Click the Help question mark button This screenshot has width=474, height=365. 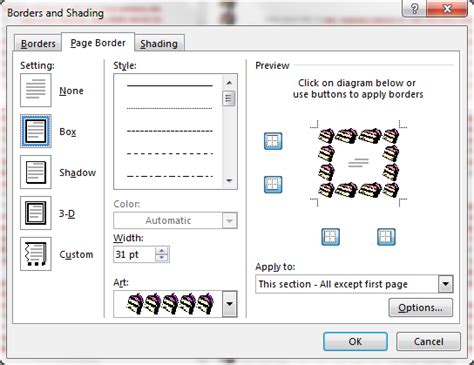pyautogui.click(x=415, y=8)
